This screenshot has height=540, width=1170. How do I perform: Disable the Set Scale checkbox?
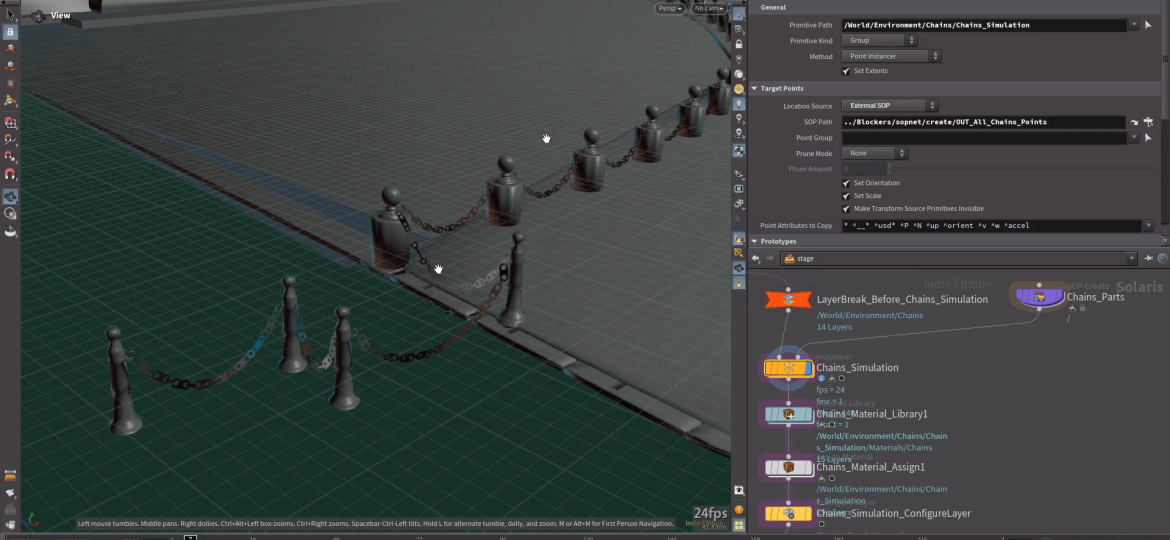click(x=846, y=196)
